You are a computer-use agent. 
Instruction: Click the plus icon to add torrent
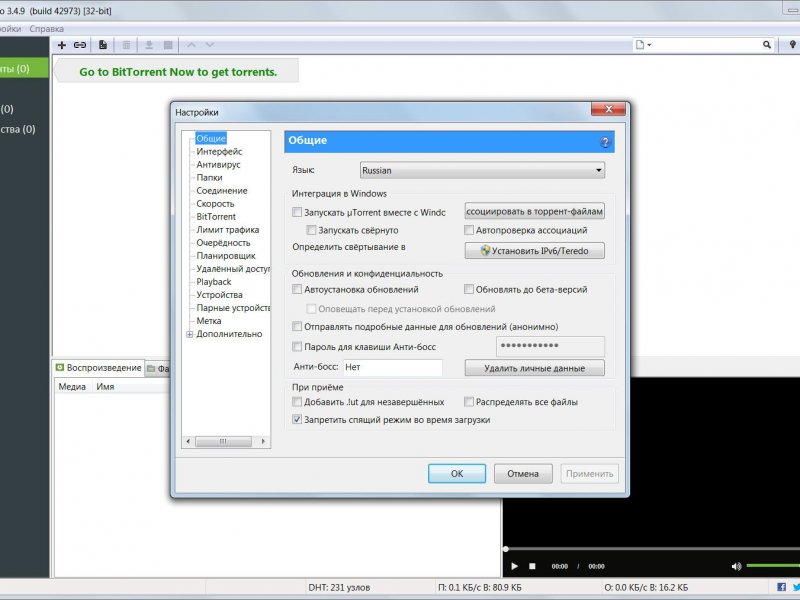(62, 45)
